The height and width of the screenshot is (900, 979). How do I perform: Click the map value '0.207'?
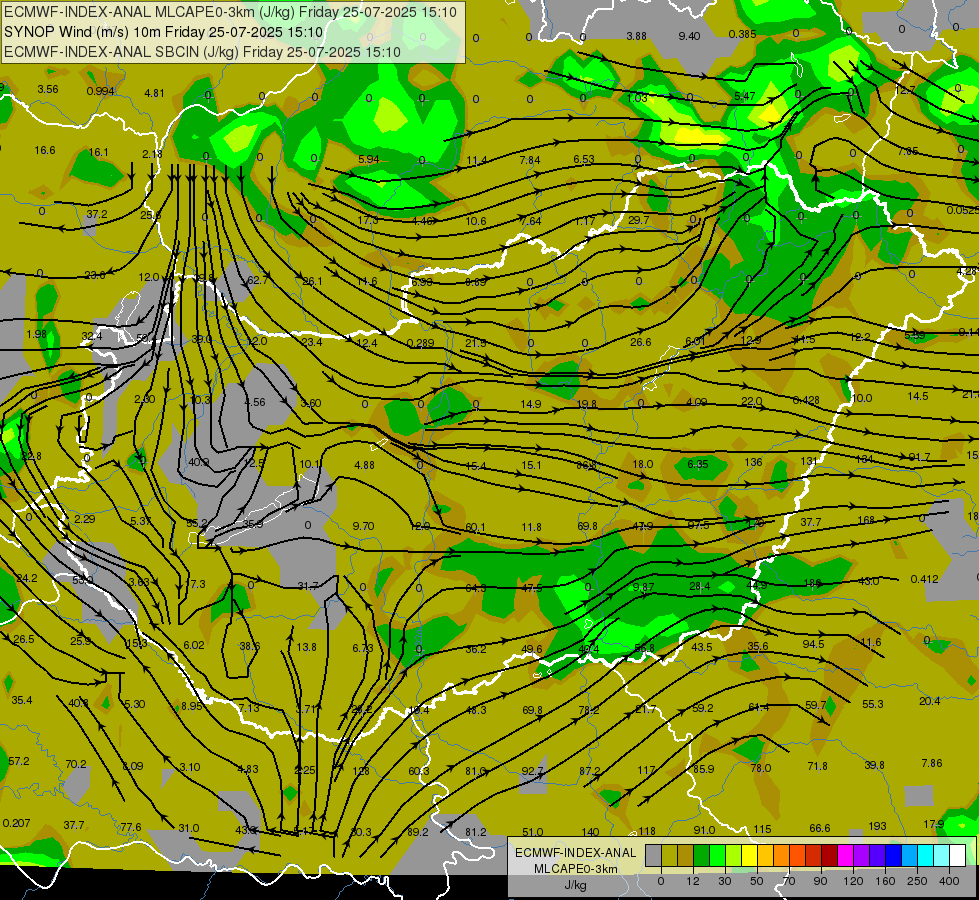tap(16, 823)
